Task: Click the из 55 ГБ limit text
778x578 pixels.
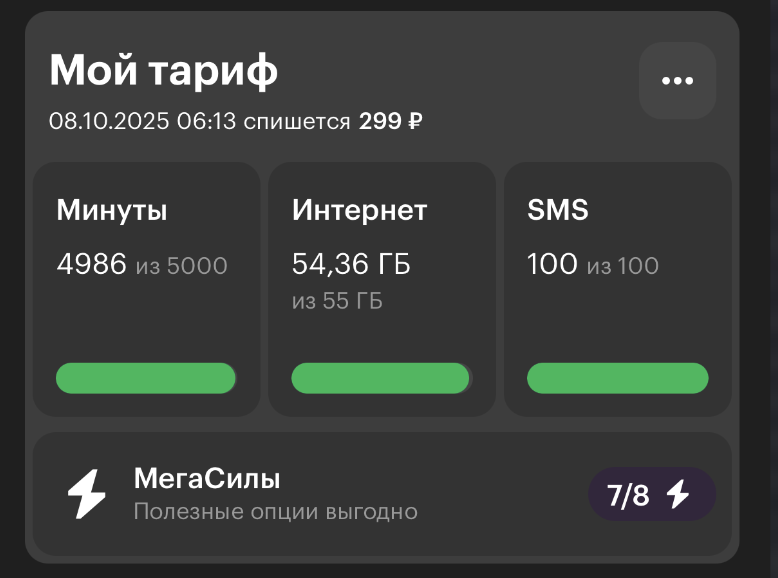Action: tap(337, 301)
